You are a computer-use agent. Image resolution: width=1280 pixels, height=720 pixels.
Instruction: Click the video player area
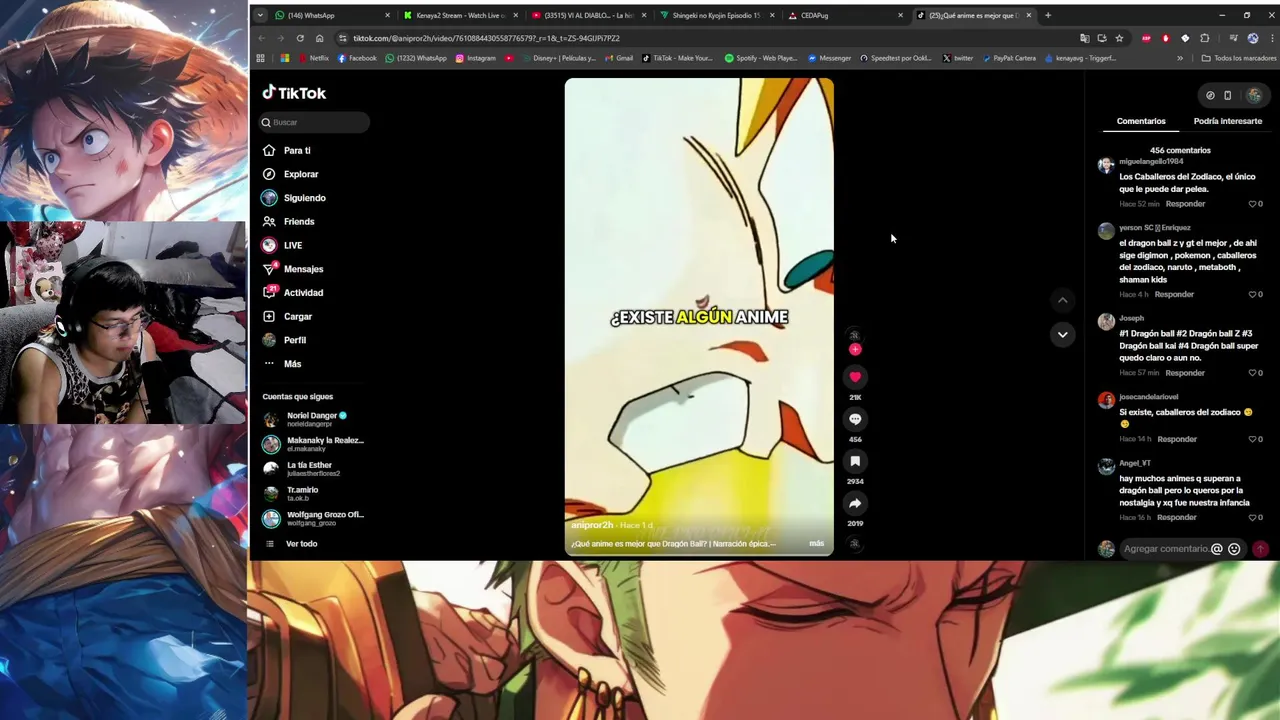coord(699,316)
